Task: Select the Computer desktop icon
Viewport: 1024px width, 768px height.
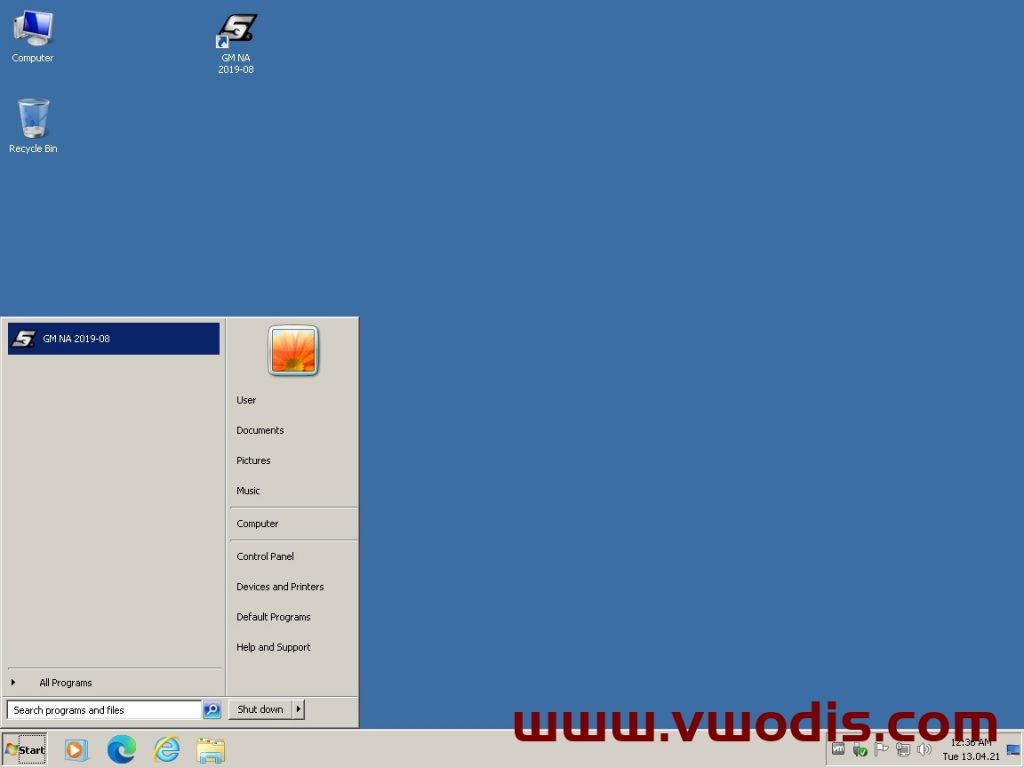Action: [33, 37]
